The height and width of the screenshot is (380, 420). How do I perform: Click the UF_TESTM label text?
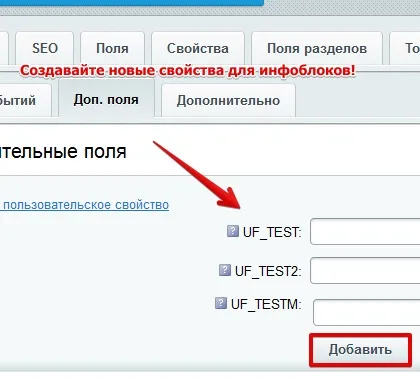tap(266, 304)
